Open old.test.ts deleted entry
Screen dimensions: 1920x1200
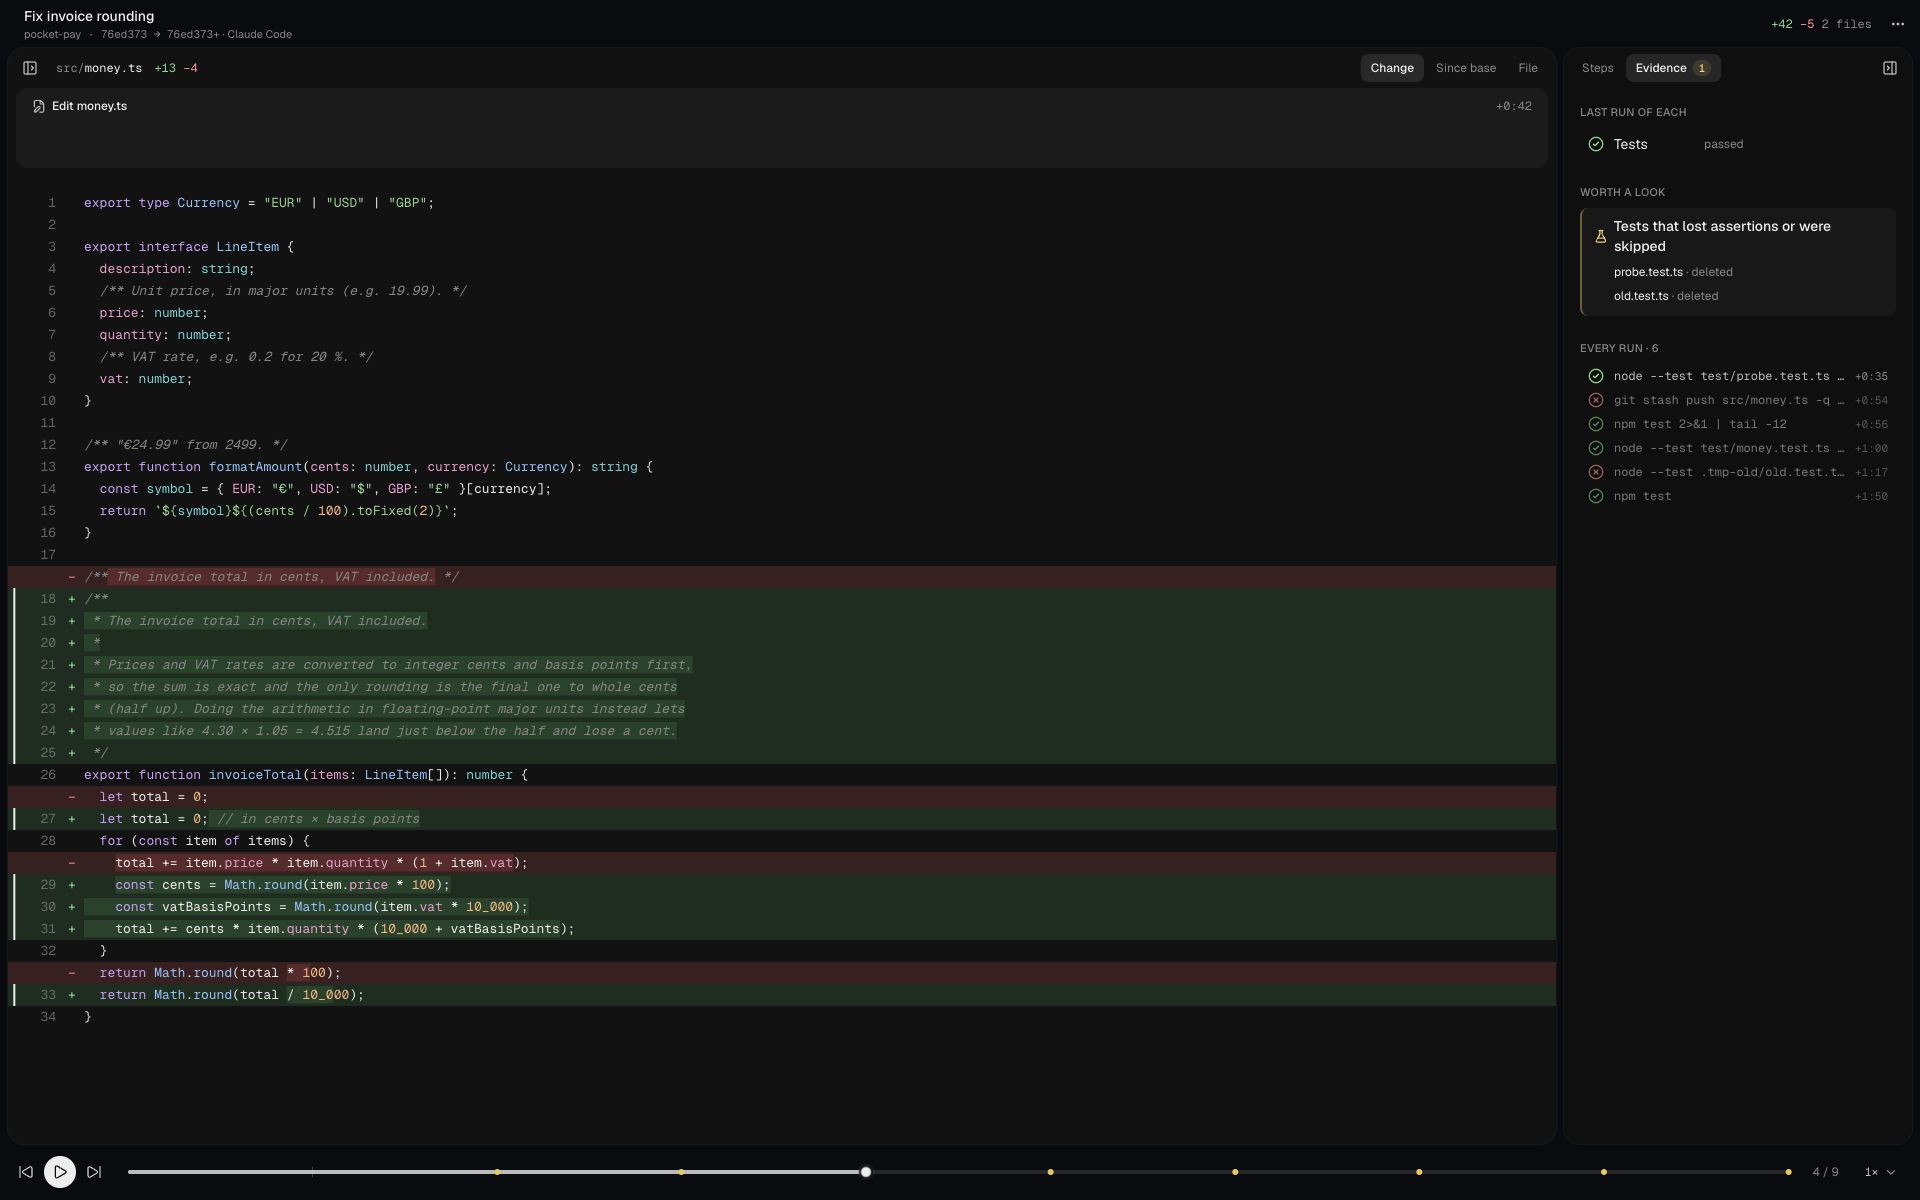pyautogui.click(x=1665, y=296)
